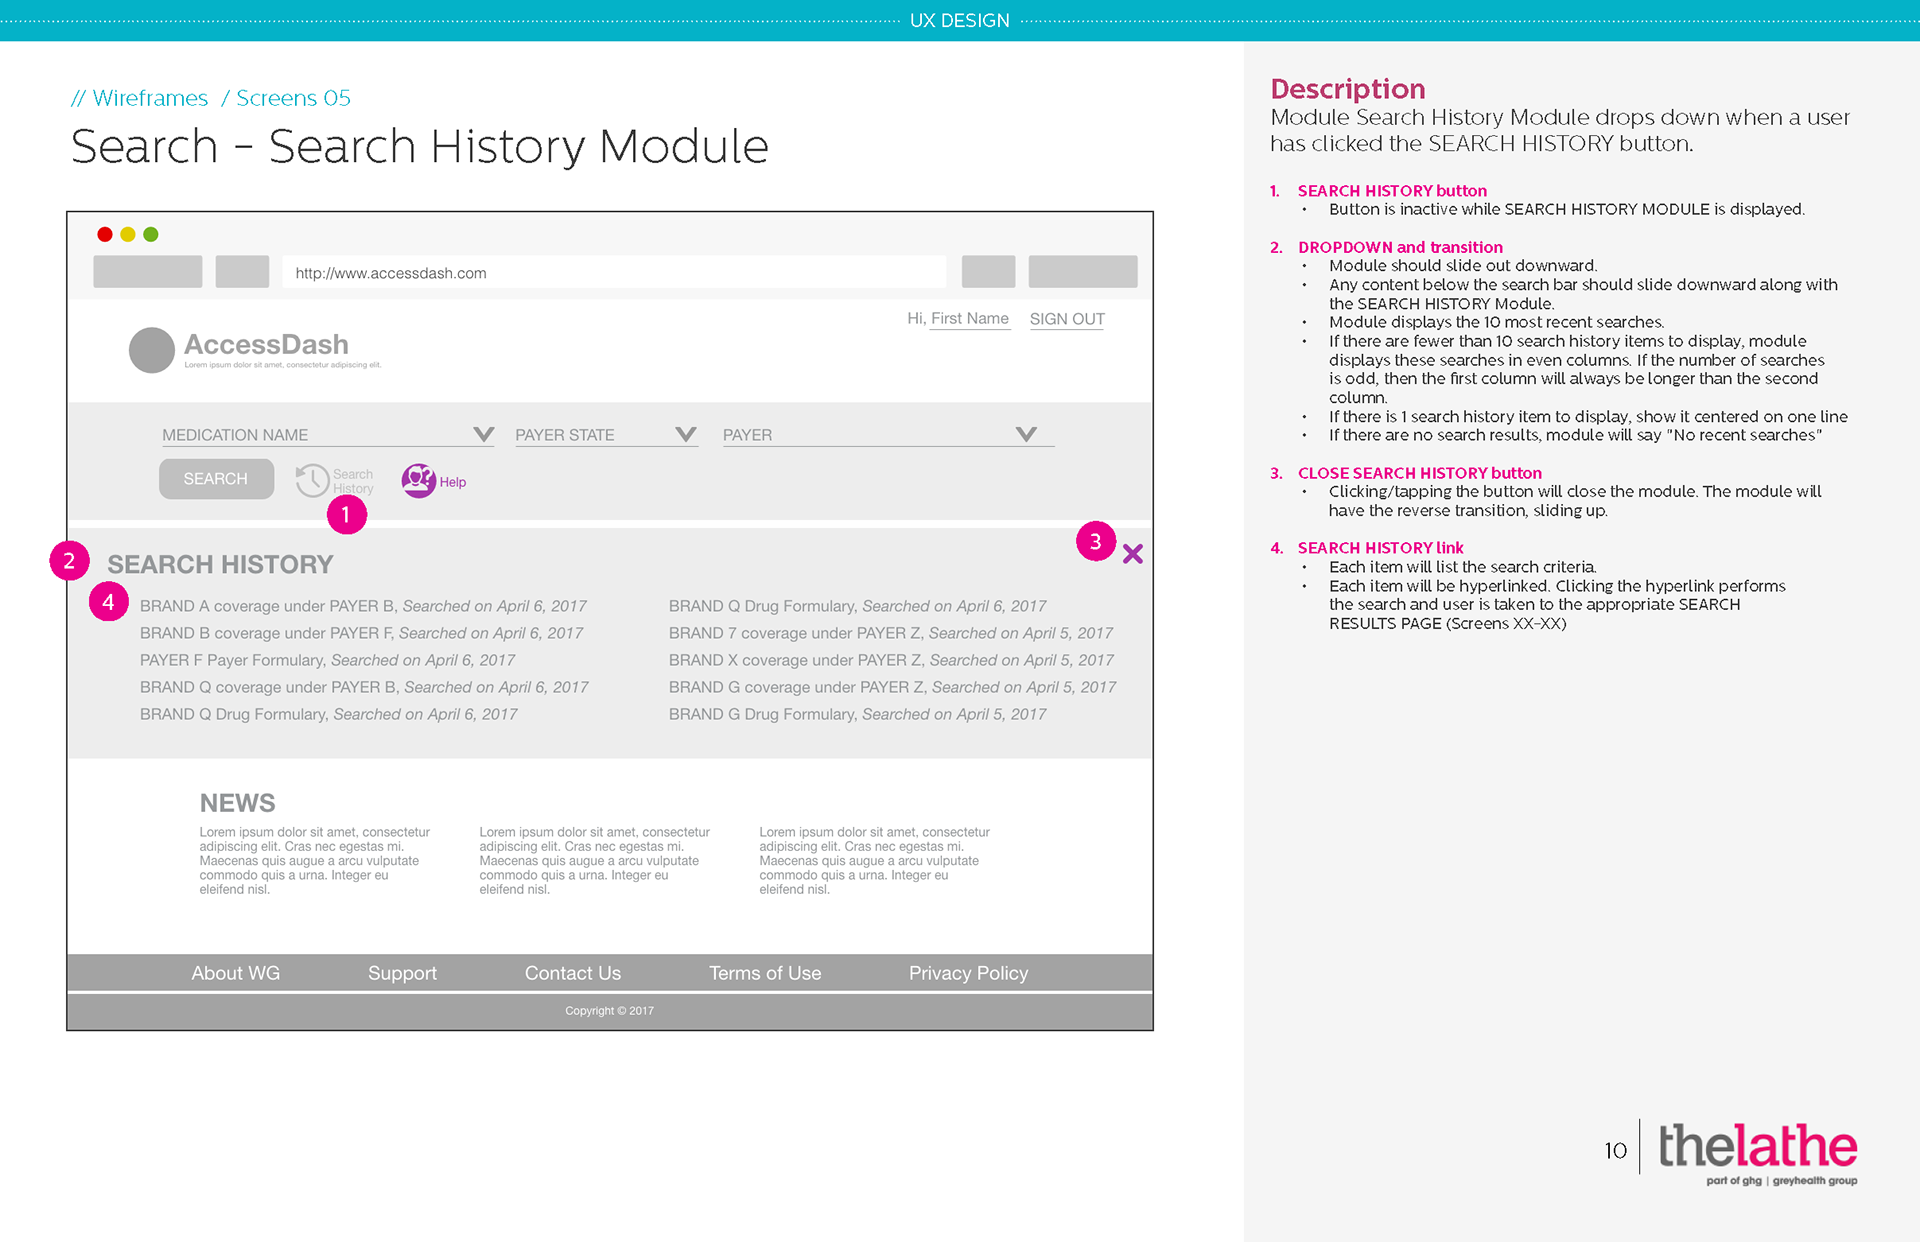Close the Search History module with X

tap(1132, 554)
